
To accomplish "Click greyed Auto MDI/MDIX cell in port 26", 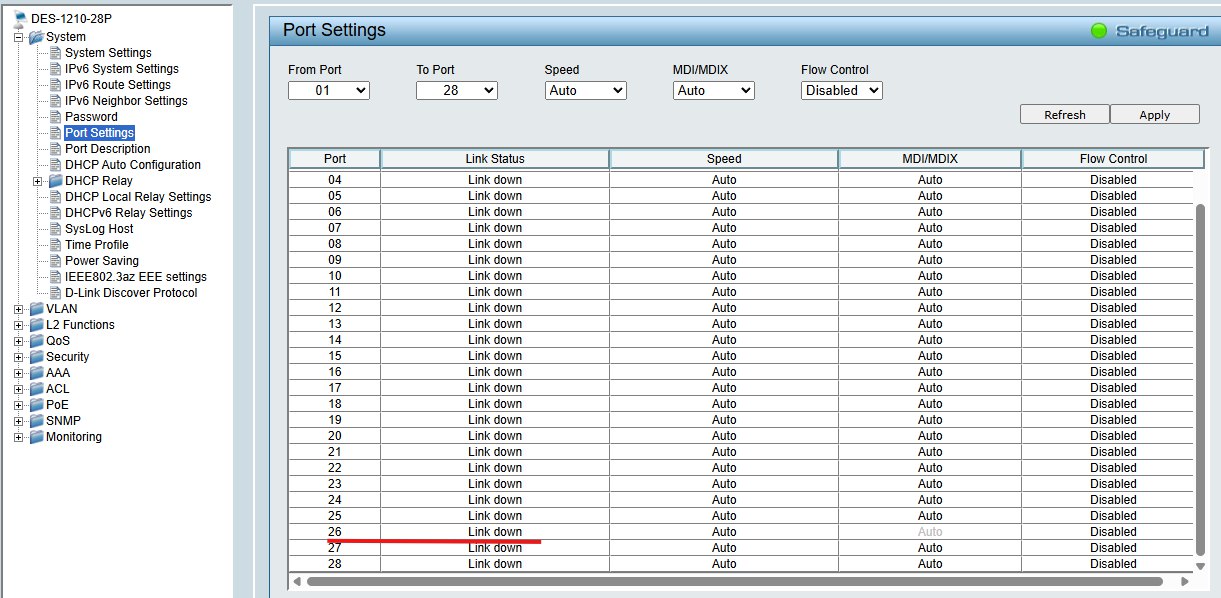I will tap(930, 532).
